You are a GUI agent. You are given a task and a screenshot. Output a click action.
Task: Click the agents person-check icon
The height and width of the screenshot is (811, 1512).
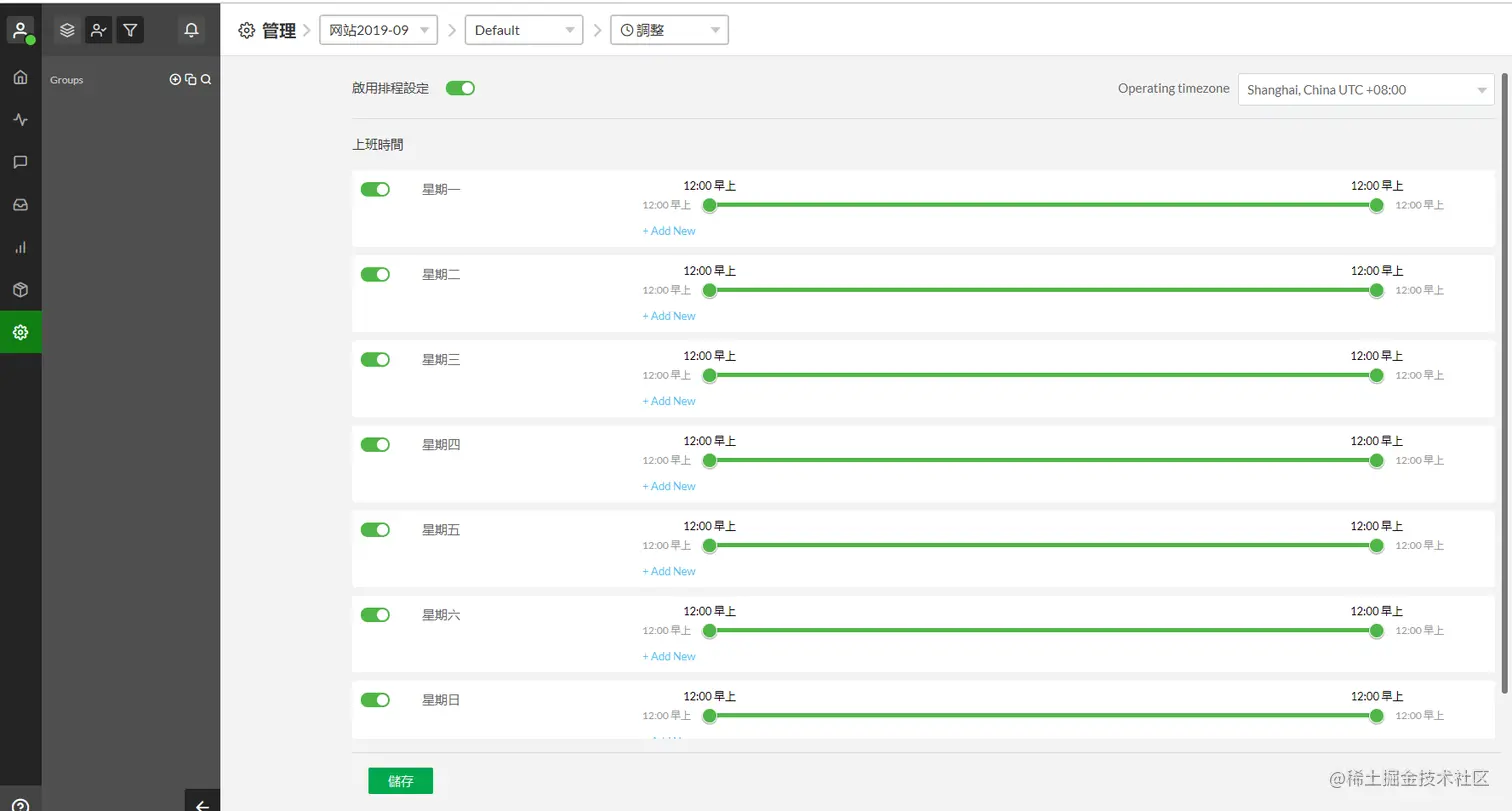pos(98,30)
